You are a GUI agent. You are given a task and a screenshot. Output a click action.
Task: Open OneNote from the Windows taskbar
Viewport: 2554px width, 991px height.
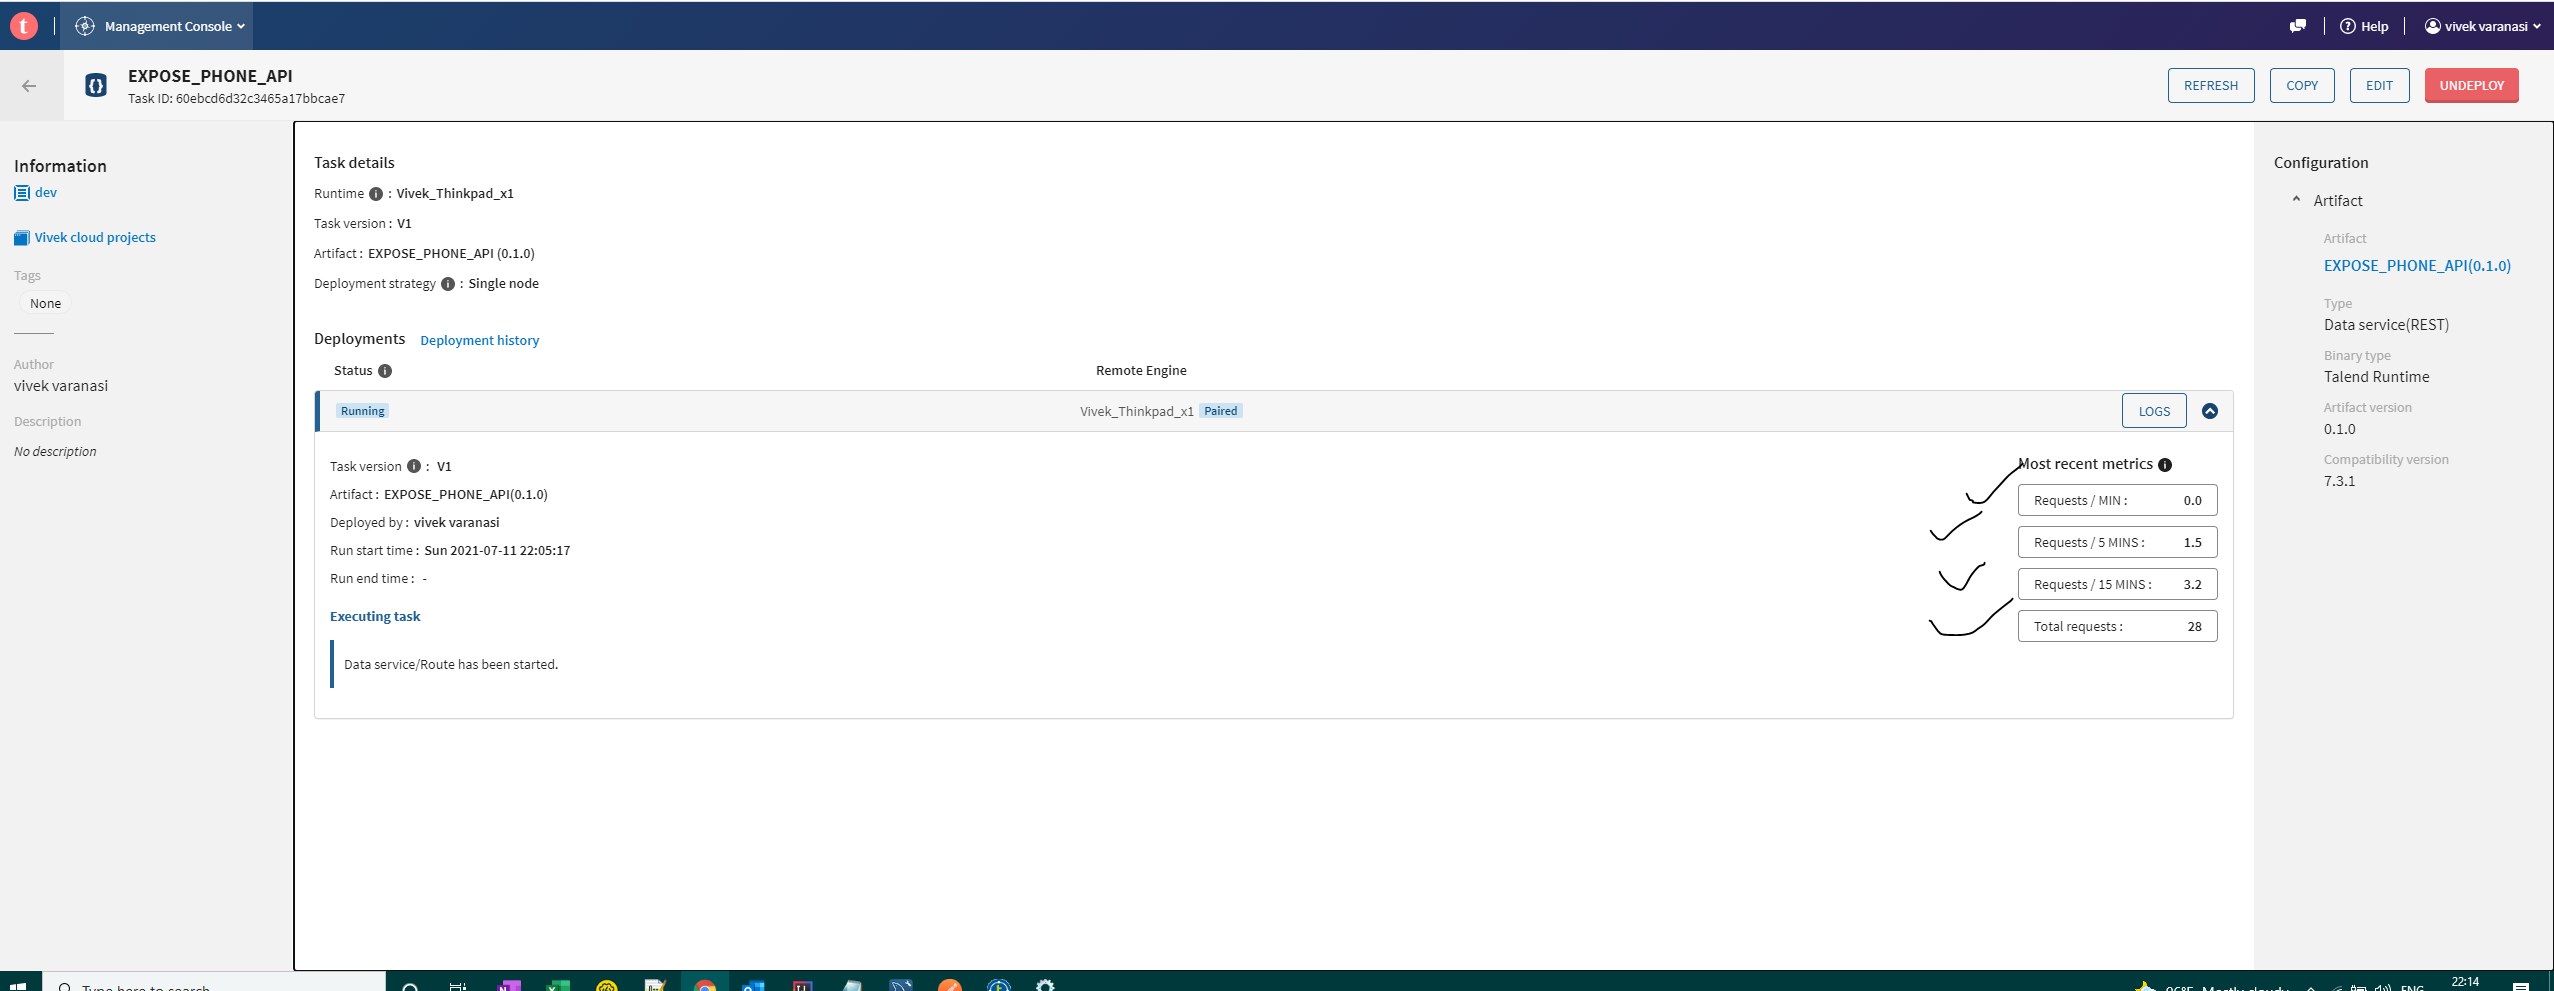tap(509, 985)
